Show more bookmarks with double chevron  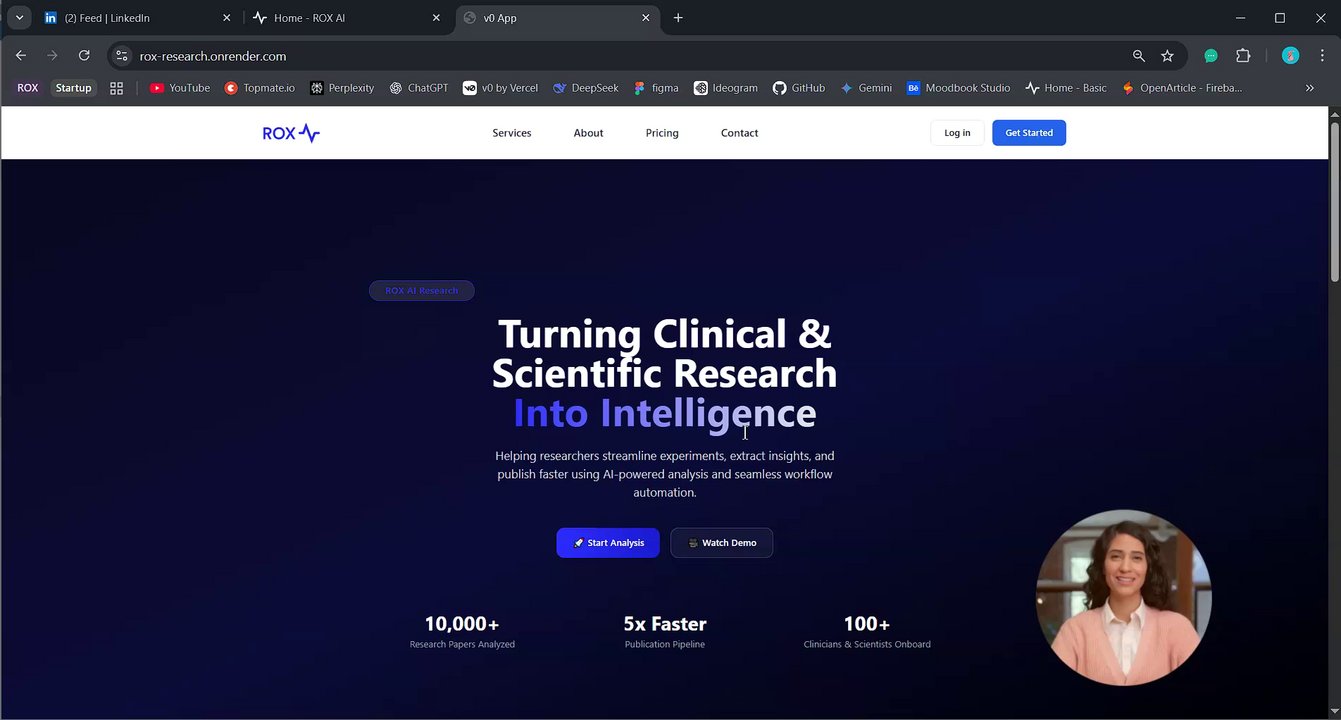click(x=1310, y=88)
